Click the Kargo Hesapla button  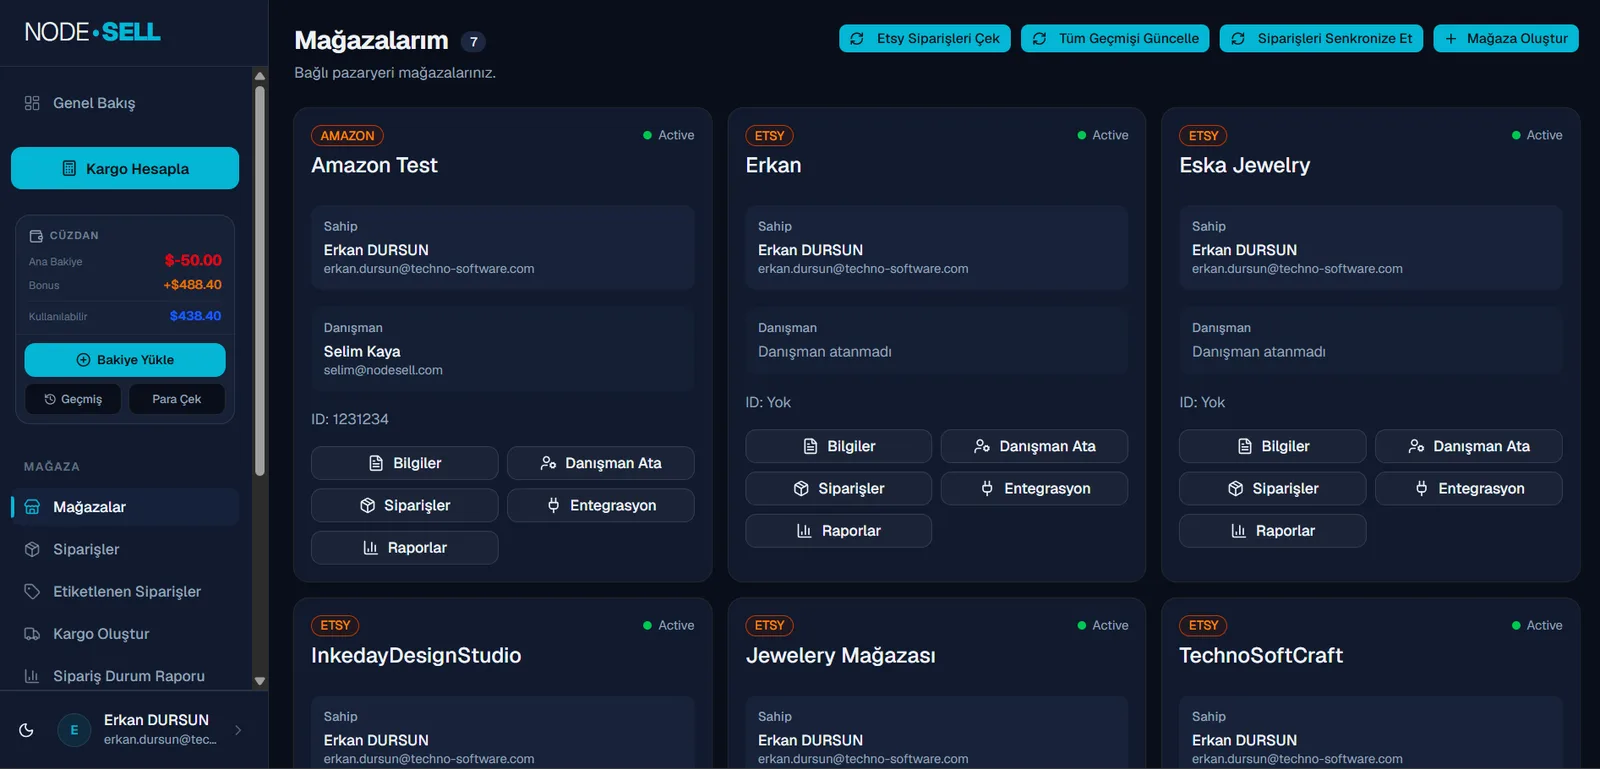(x=125, y=168)
